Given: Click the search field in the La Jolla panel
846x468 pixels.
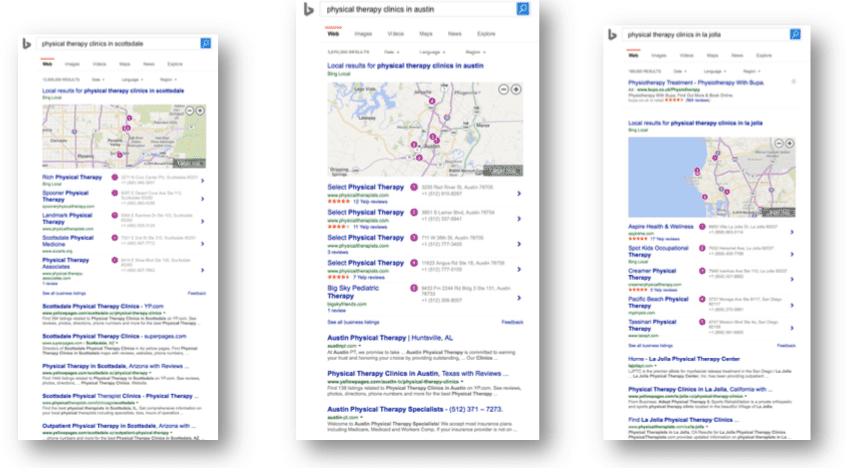Looking at the screenshot, I should pyautogui.click(x=706, y=35).
